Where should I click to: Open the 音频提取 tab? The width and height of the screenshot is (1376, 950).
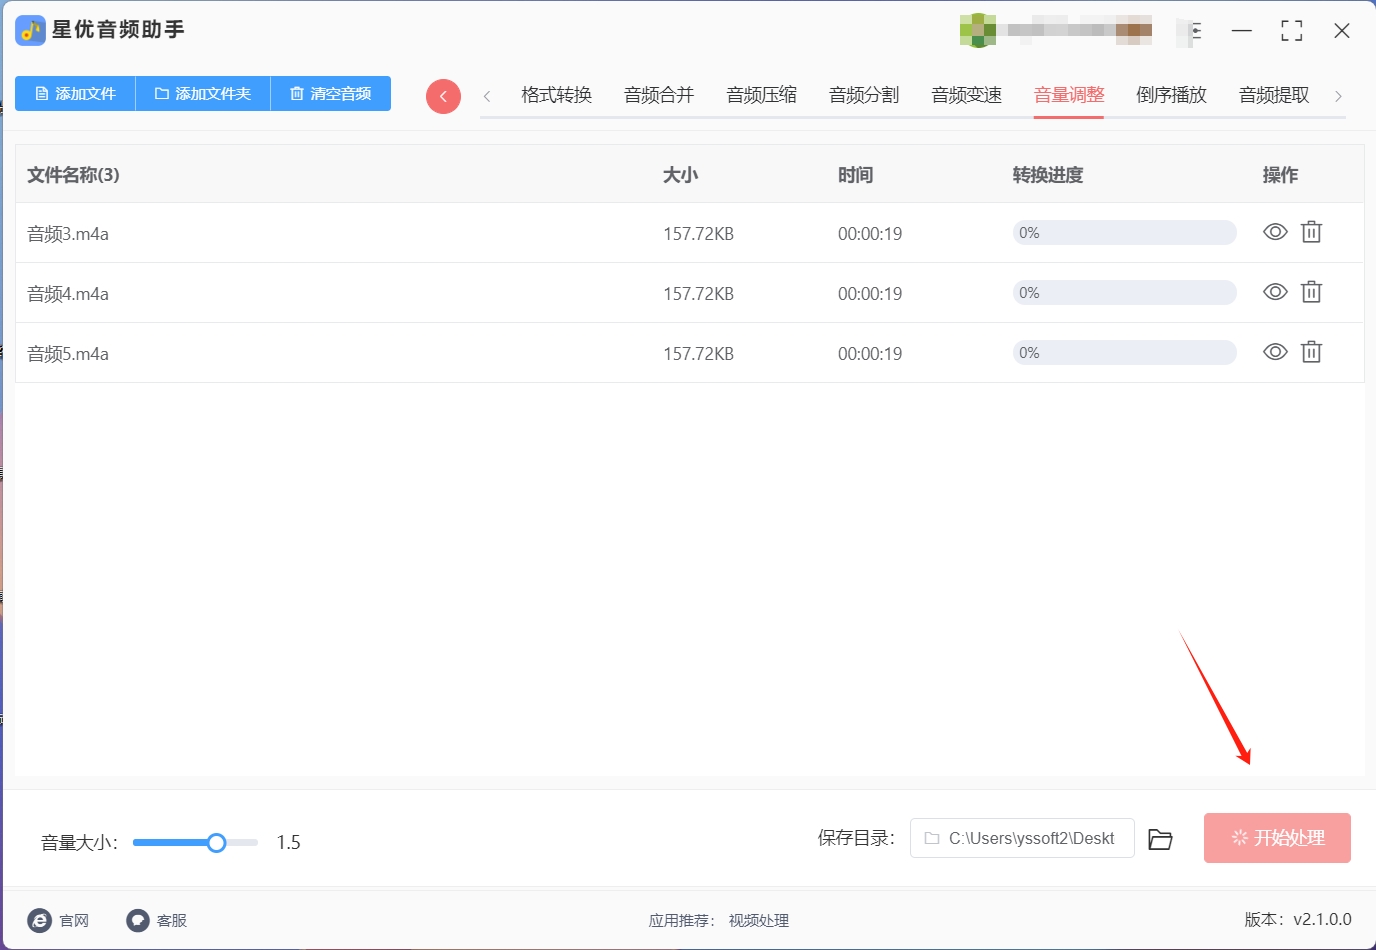(x=1274, y=95)
